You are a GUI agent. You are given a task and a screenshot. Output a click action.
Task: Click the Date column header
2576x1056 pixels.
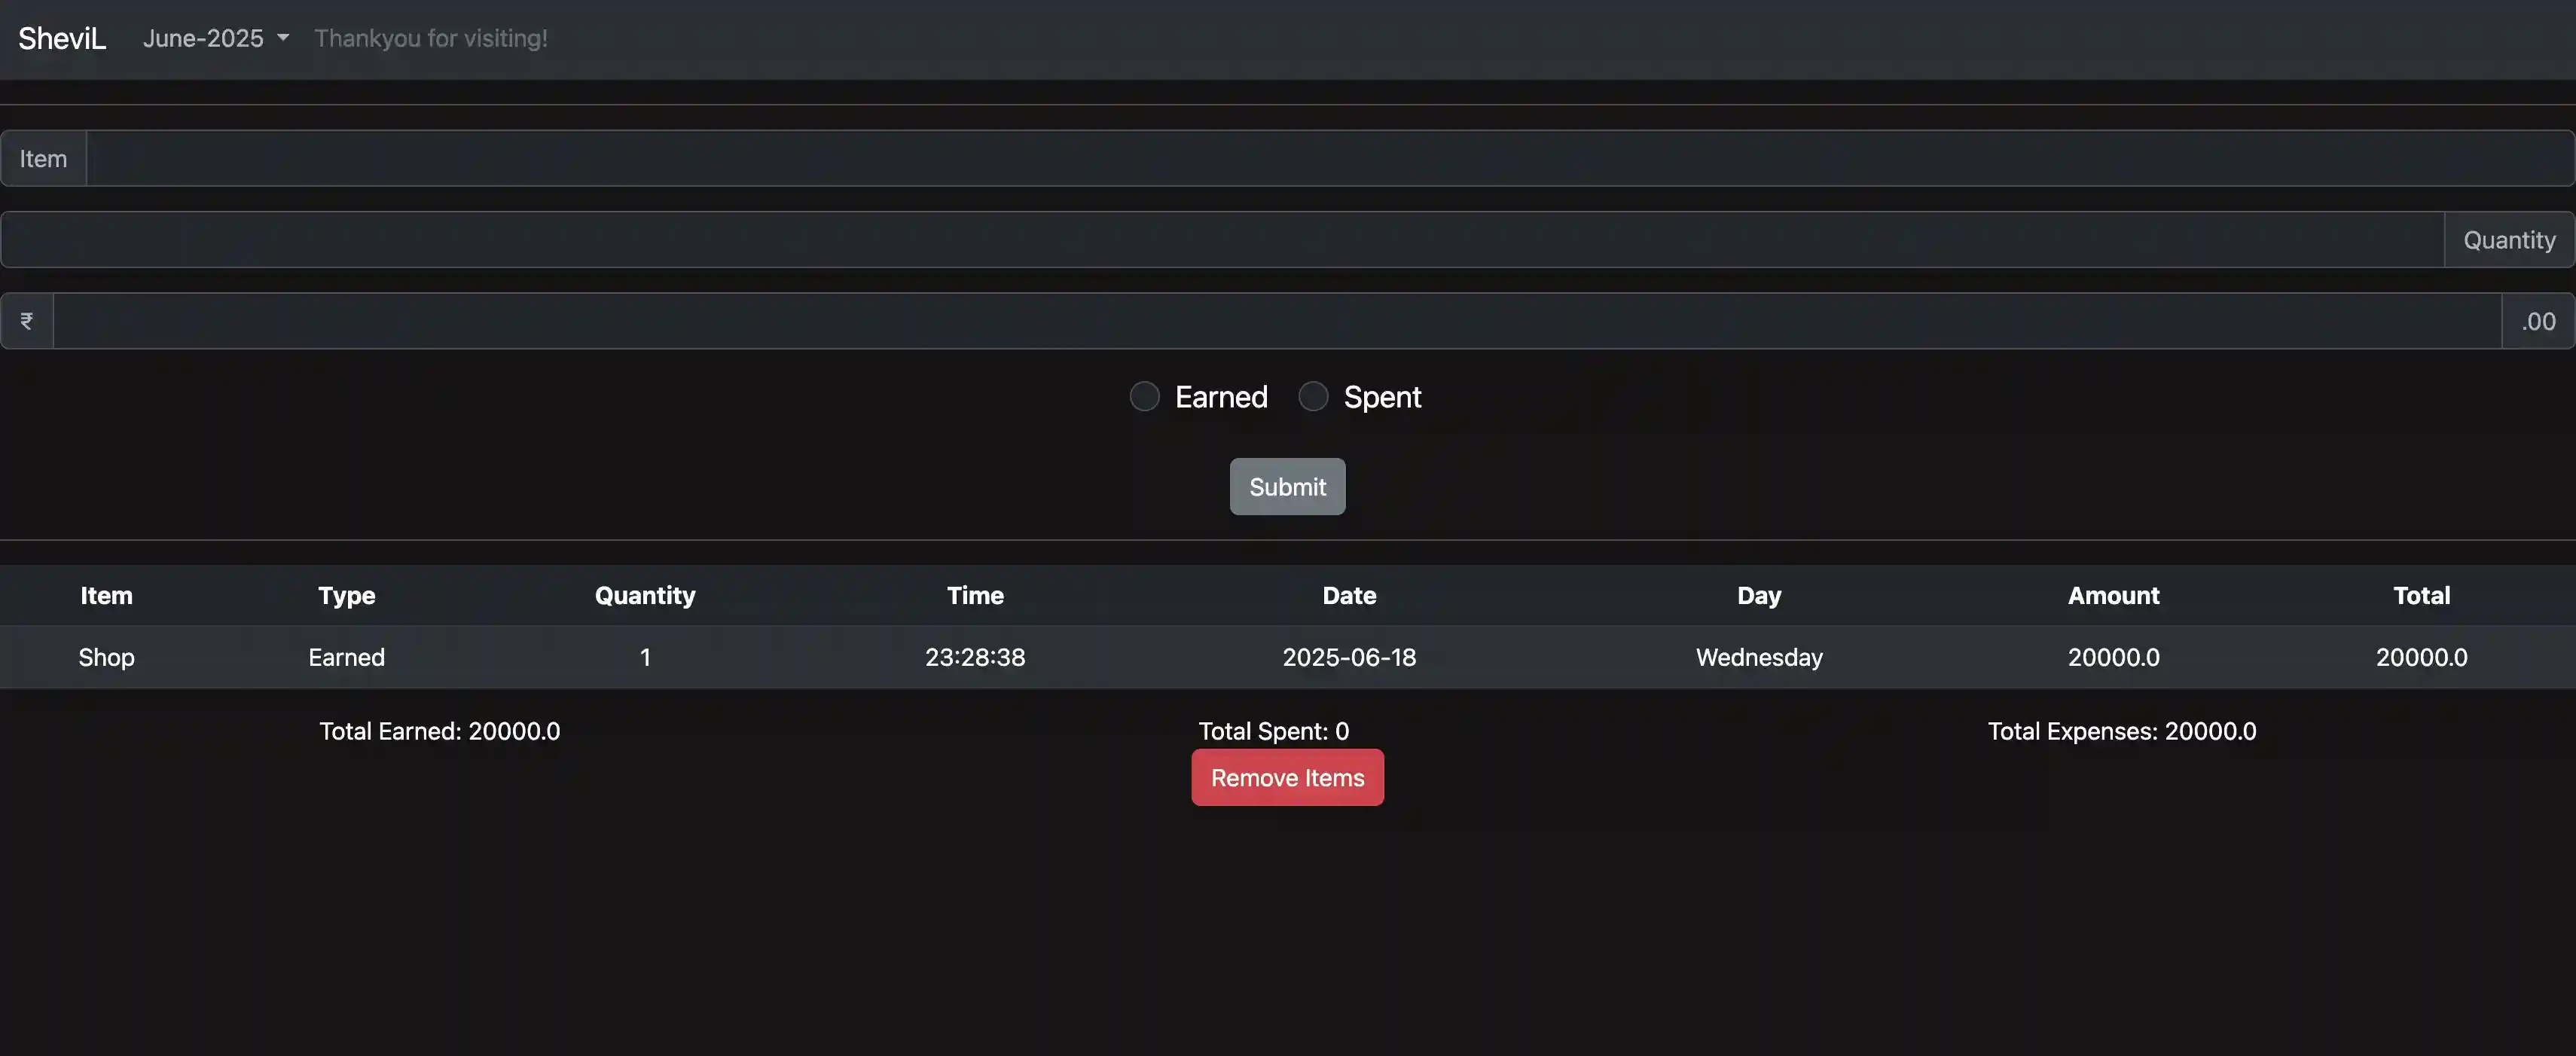[x=1349, y=595]
